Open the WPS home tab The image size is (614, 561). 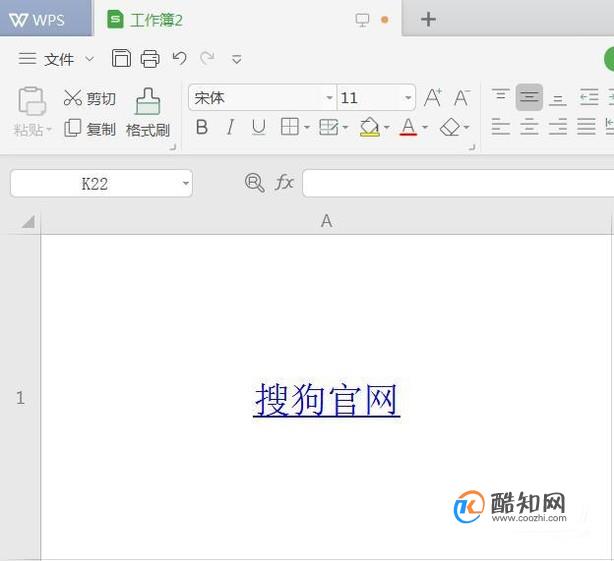45,18
